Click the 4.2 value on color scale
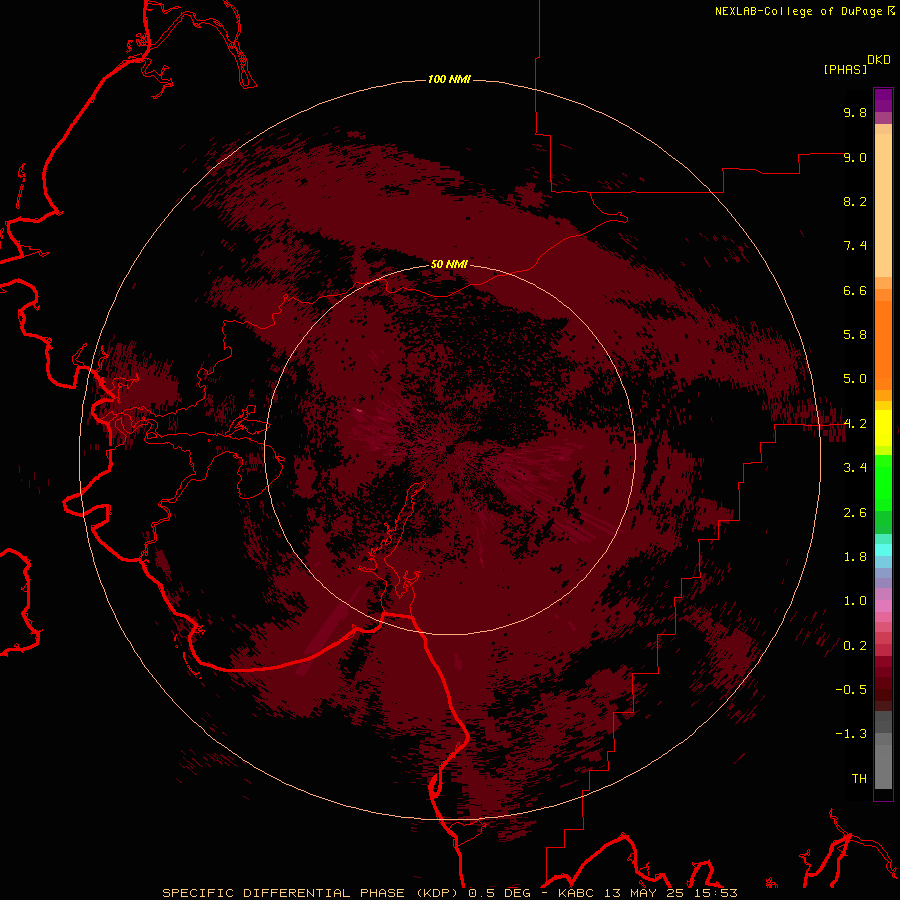 point(855,424)
